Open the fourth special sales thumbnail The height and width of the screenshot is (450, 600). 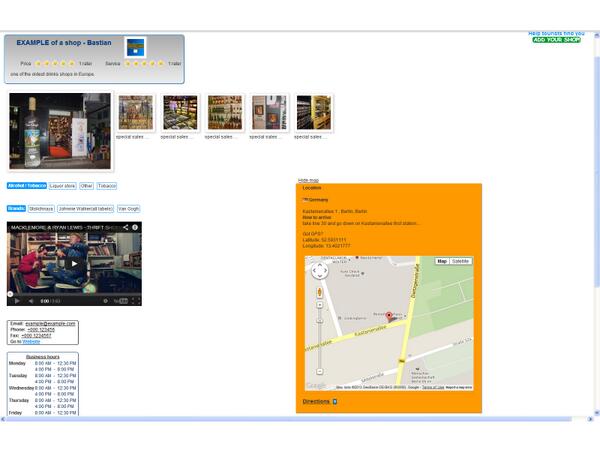(269, 113)
